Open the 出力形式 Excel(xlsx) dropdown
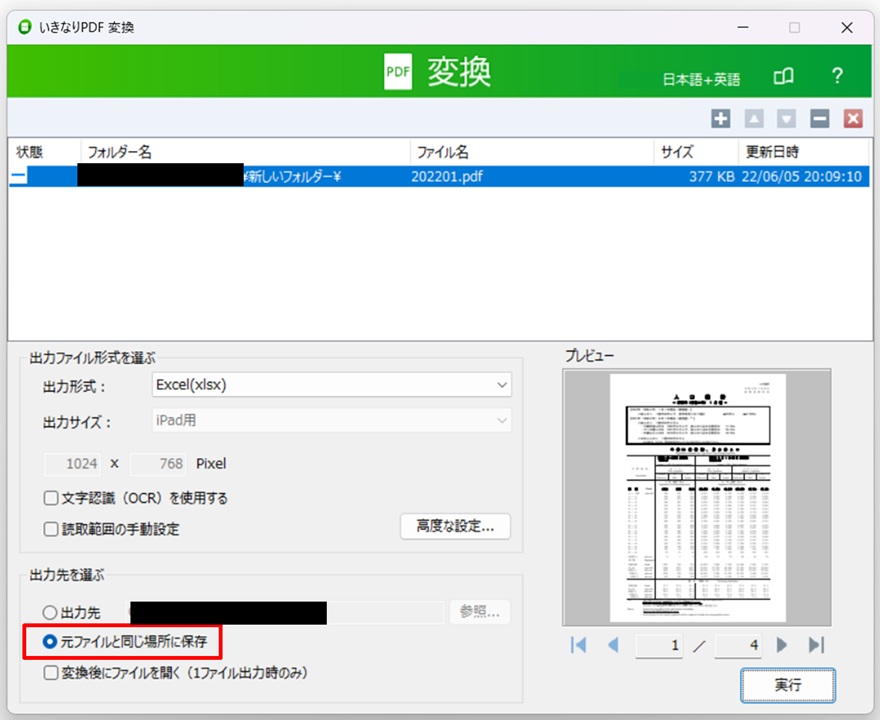The width and height of the screenshot is (880, 720). pos(331,384)
